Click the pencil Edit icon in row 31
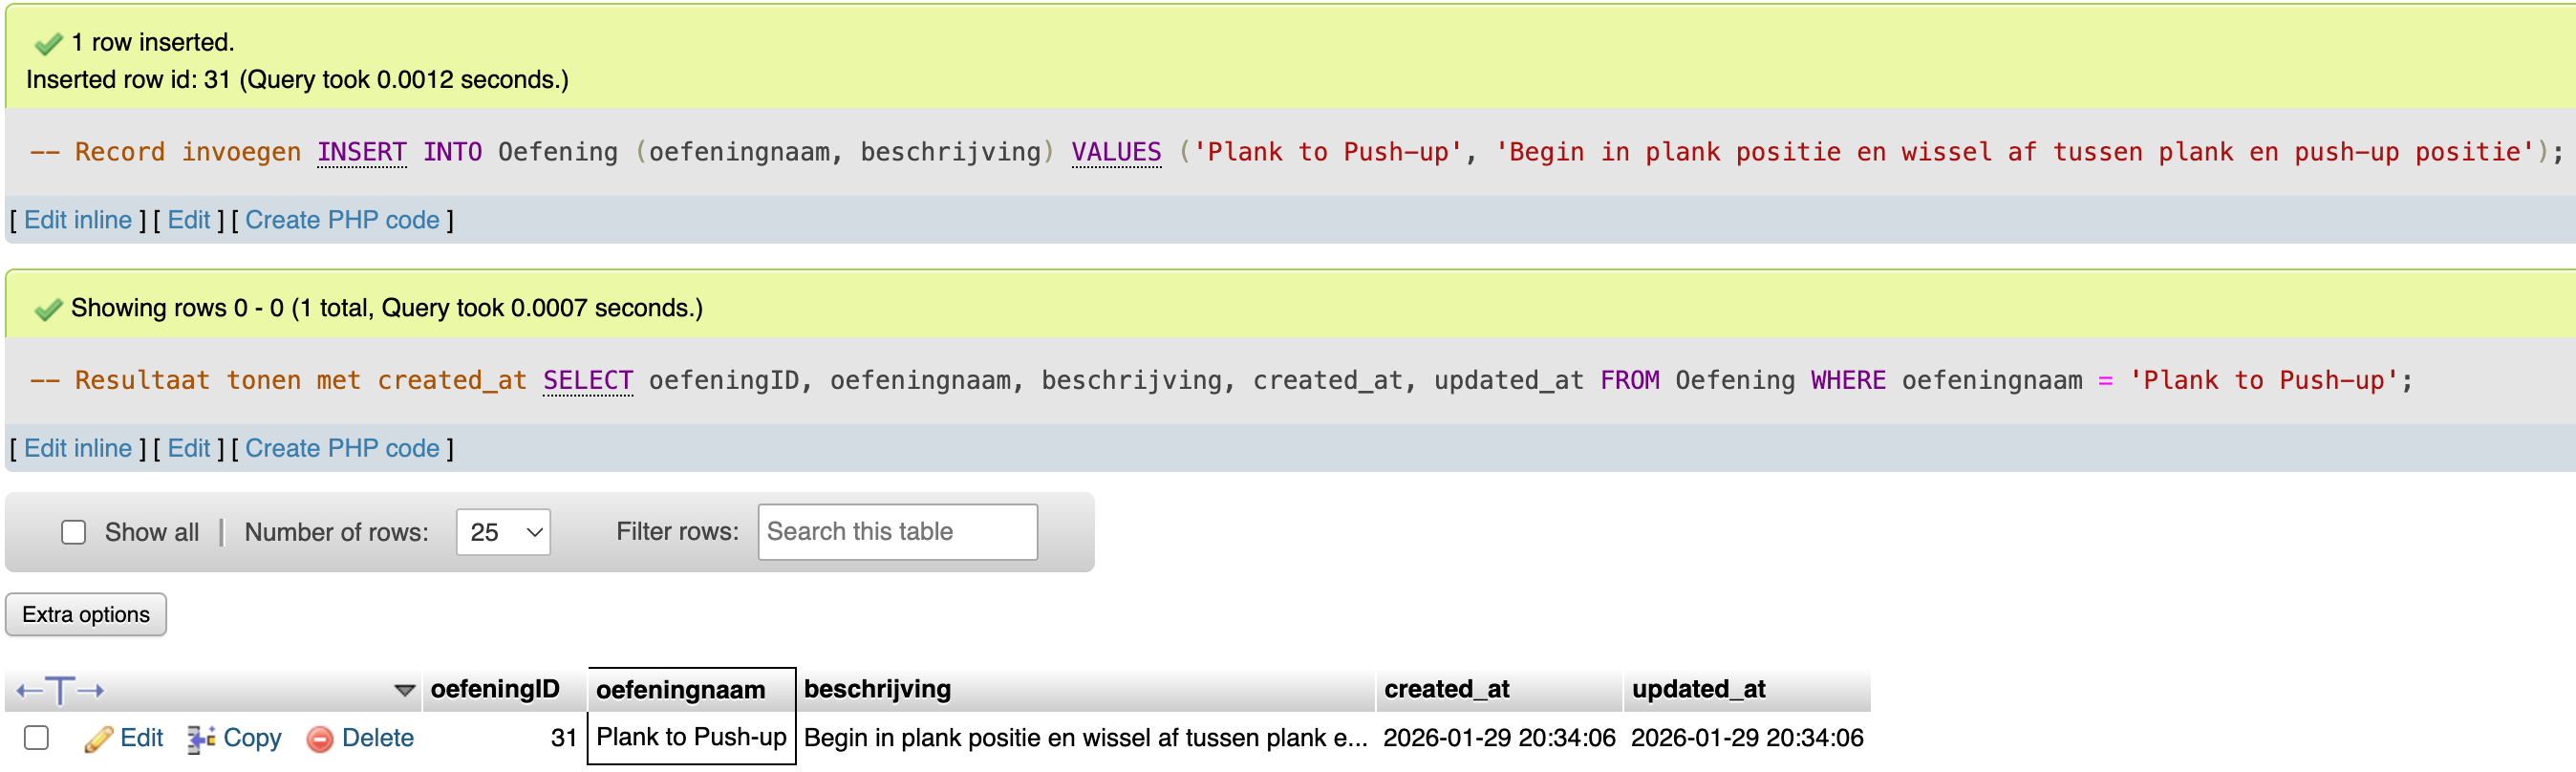The image size is (2576, 772). point(98,739)
